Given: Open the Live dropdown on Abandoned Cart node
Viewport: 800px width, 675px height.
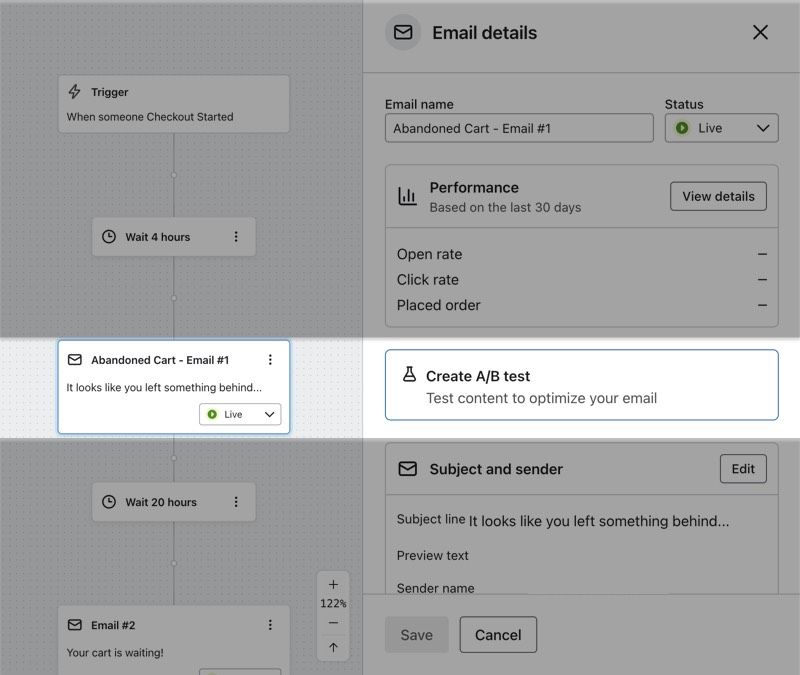Looking at the screenshot, I should point(240,413).
